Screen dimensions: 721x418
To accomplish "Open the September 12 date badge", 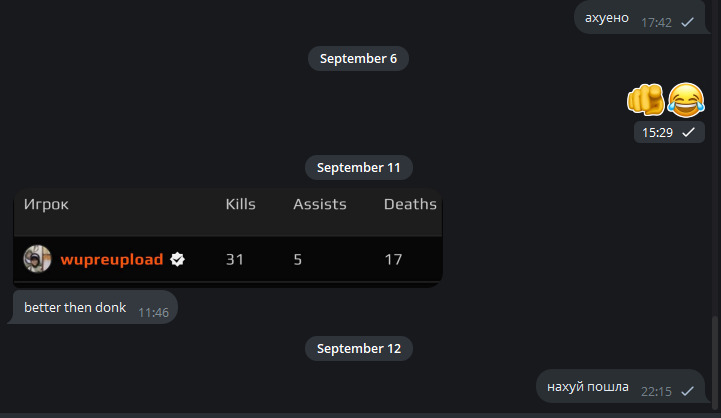I will tap(358, 349).
